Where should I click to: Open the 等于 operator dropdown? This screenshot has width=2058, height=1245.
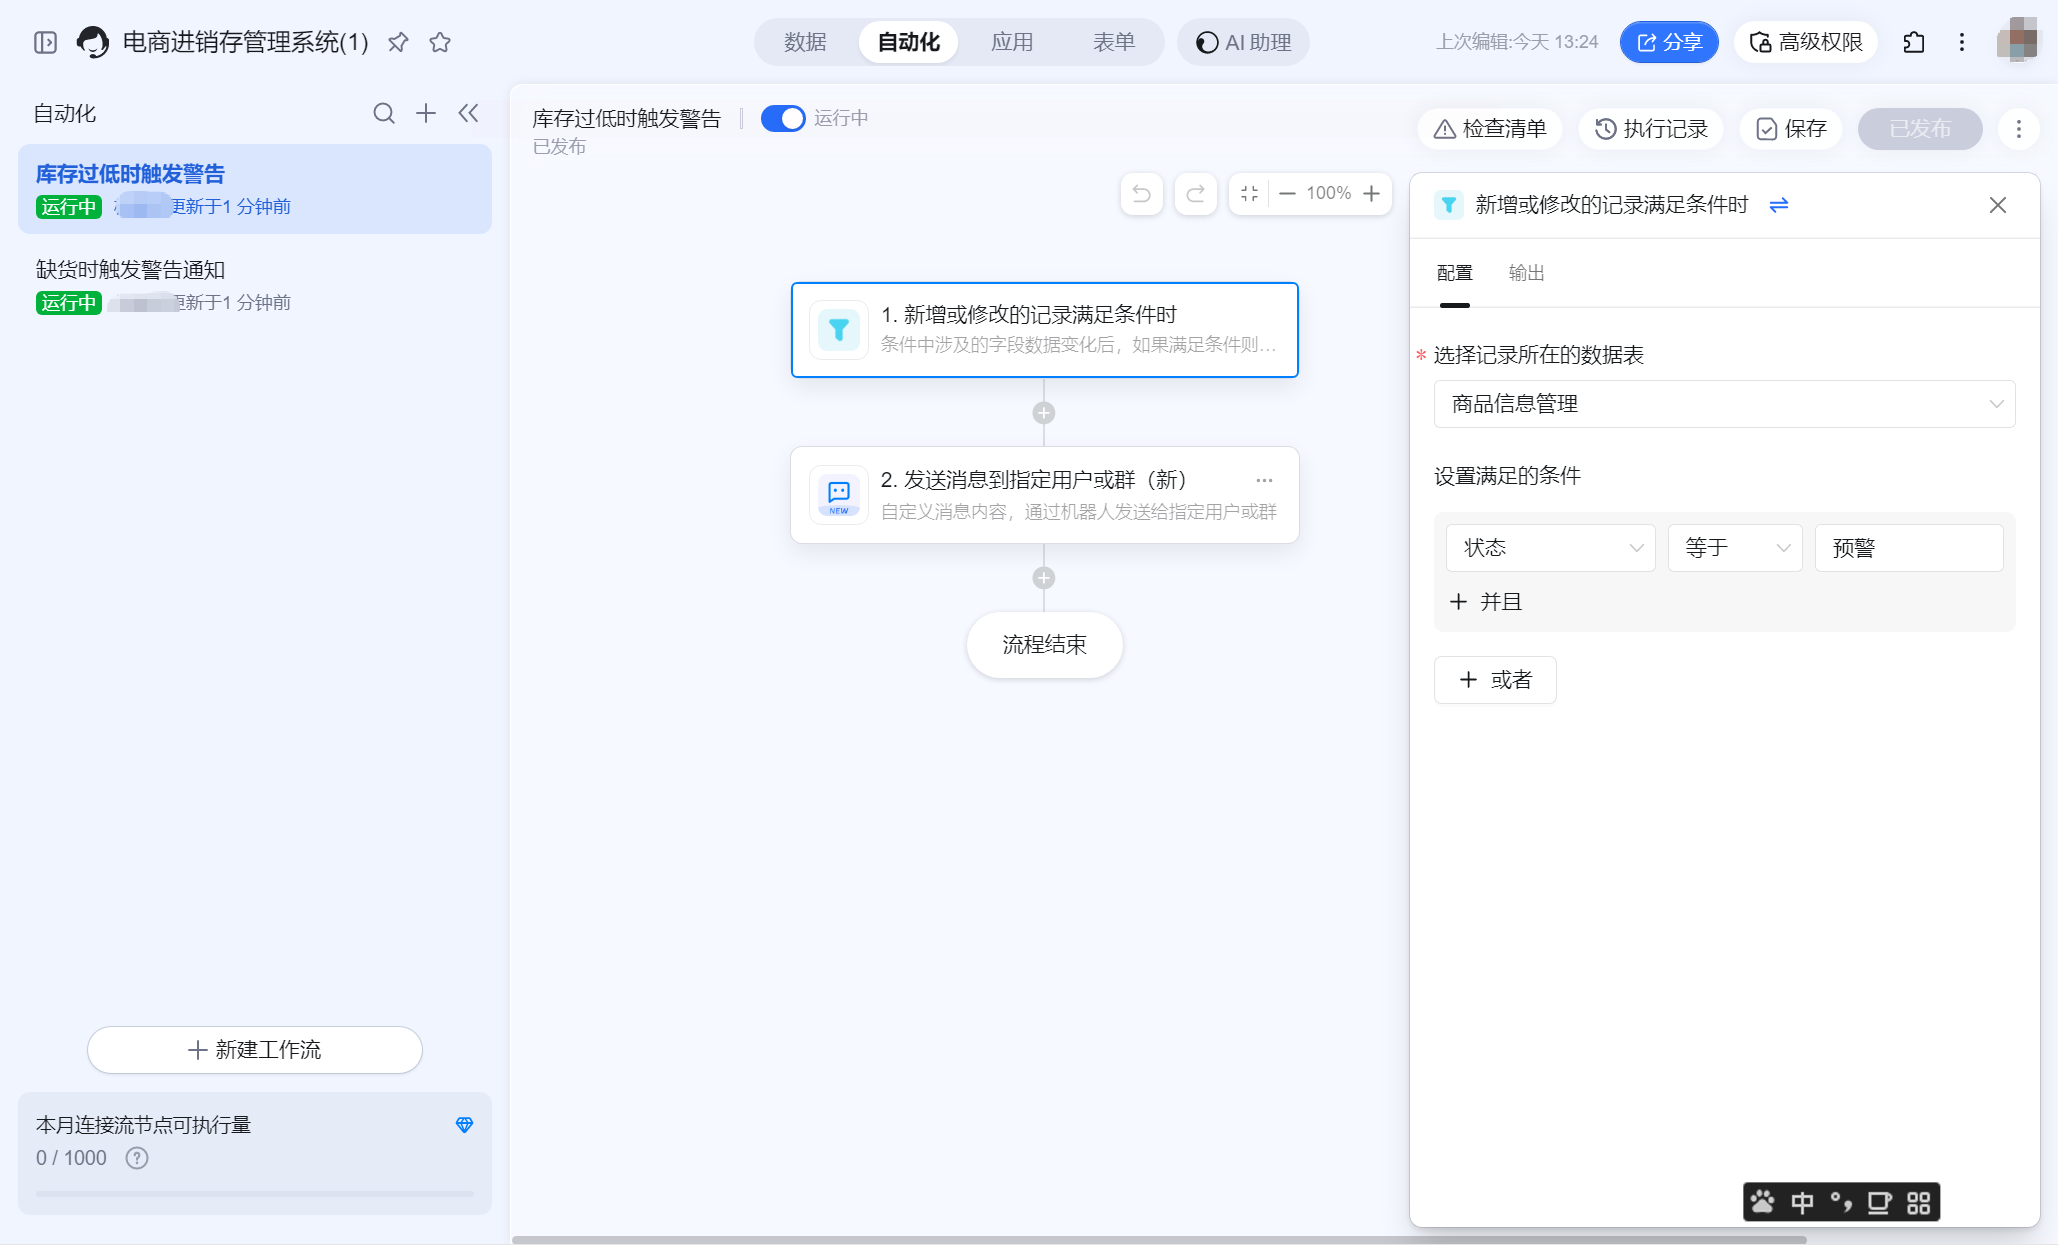1735,548
